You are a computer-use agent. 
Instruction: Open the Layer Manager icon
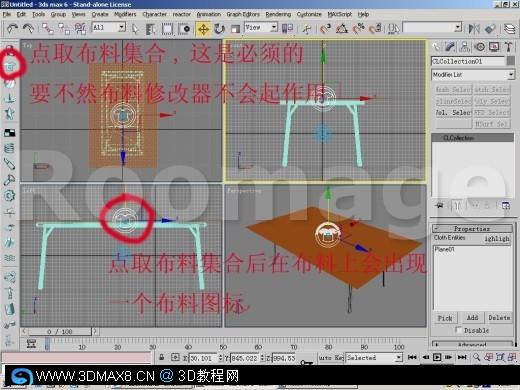(510, 29)
